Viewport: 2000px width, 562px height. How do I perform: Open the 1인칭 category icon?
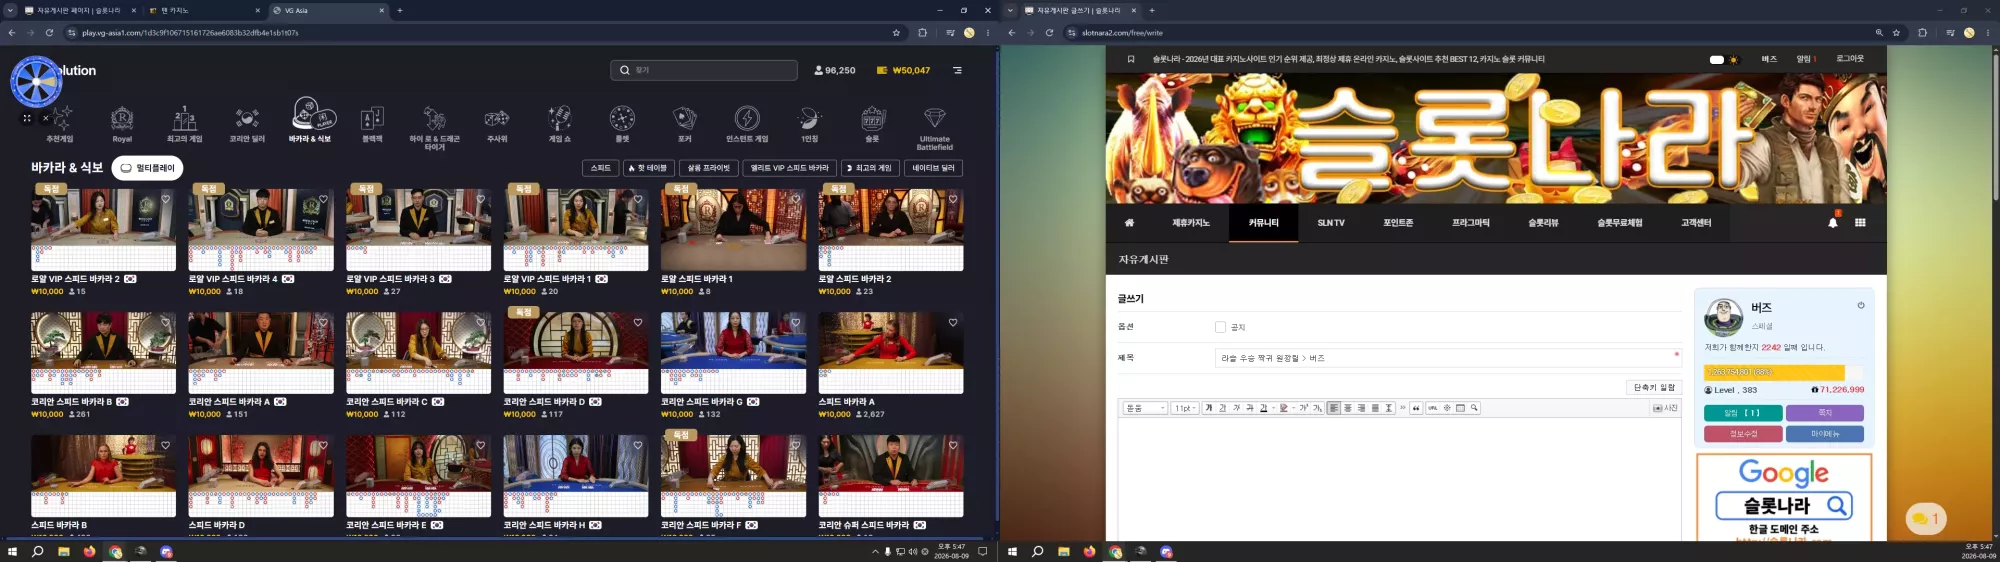point(810,119)
